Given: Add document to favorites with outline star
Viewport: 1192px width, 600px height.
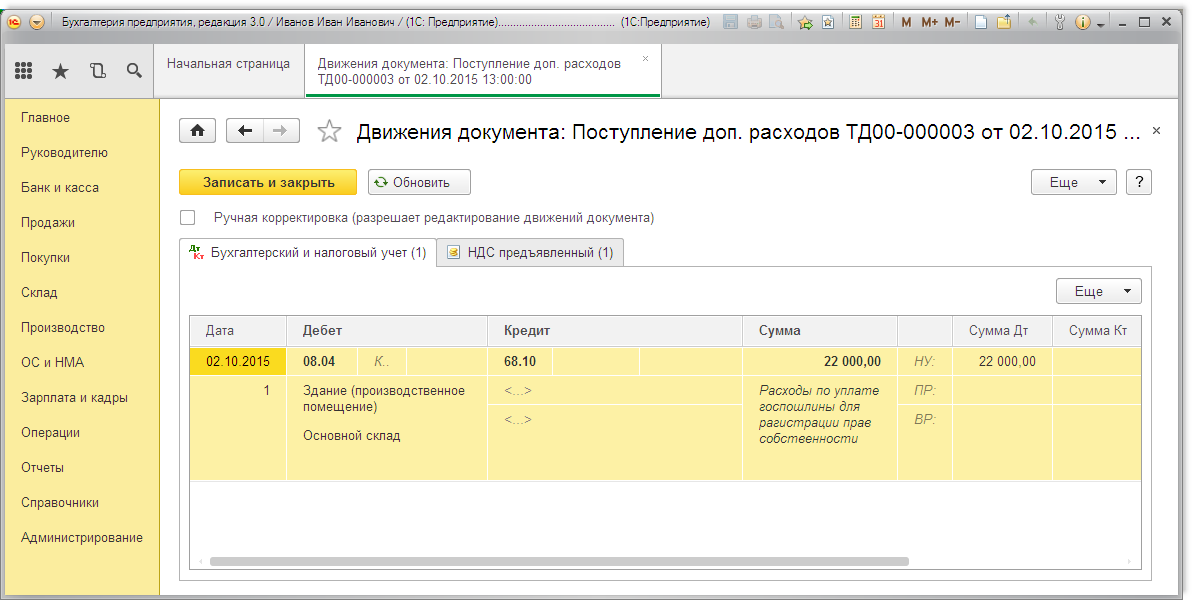Looking at the screenshot, I should 329,131.
